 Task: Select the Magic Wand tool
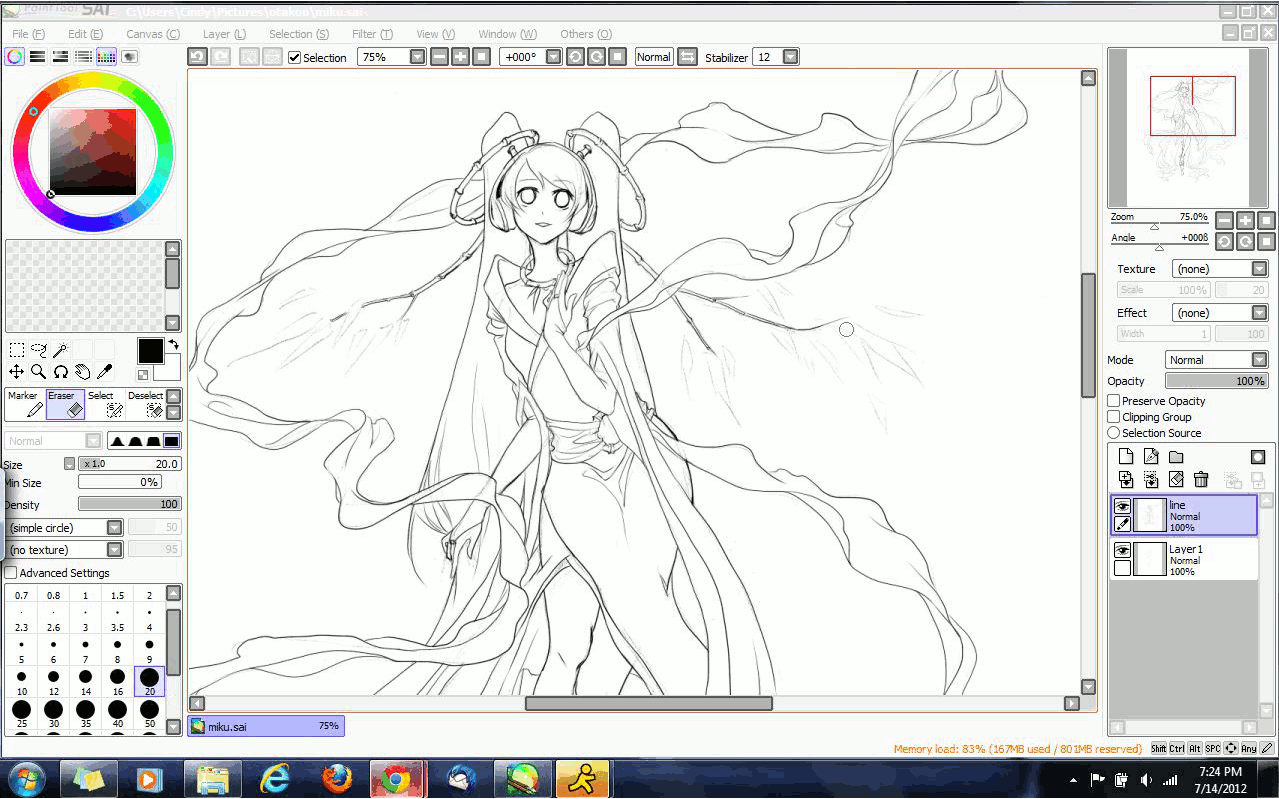61,350
